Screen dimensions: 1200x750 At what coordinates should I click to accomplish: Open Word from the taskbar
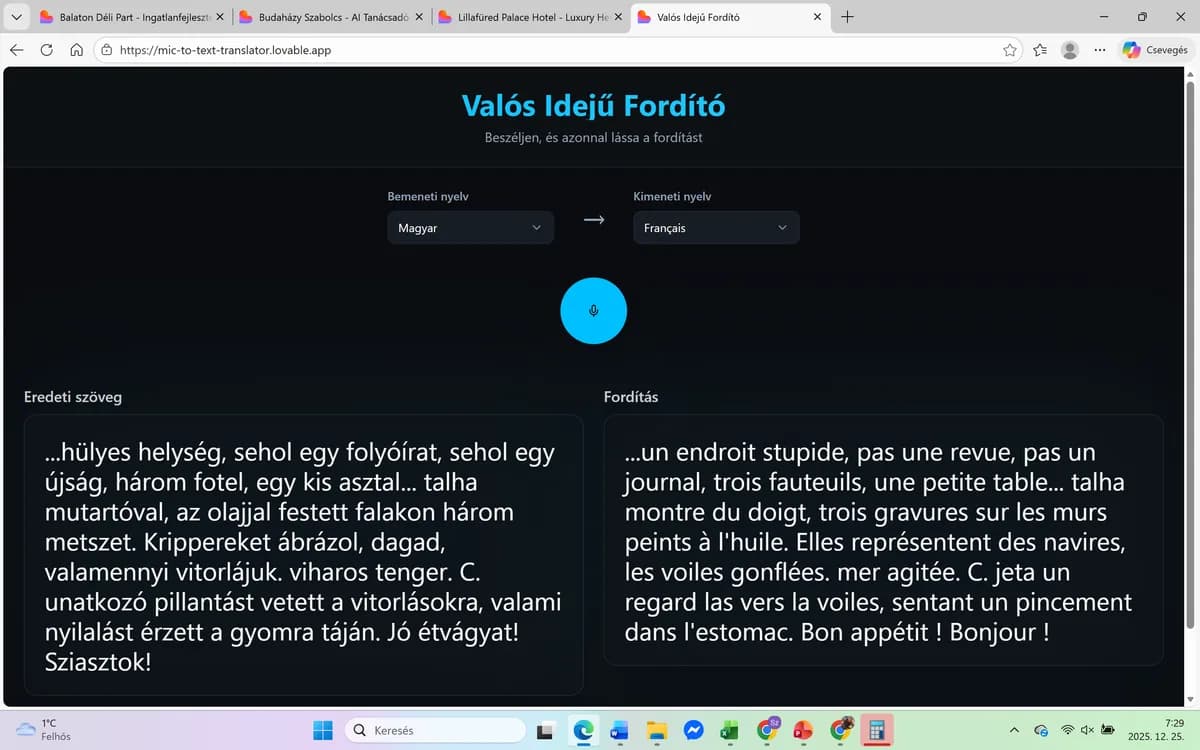coord(619,731)
